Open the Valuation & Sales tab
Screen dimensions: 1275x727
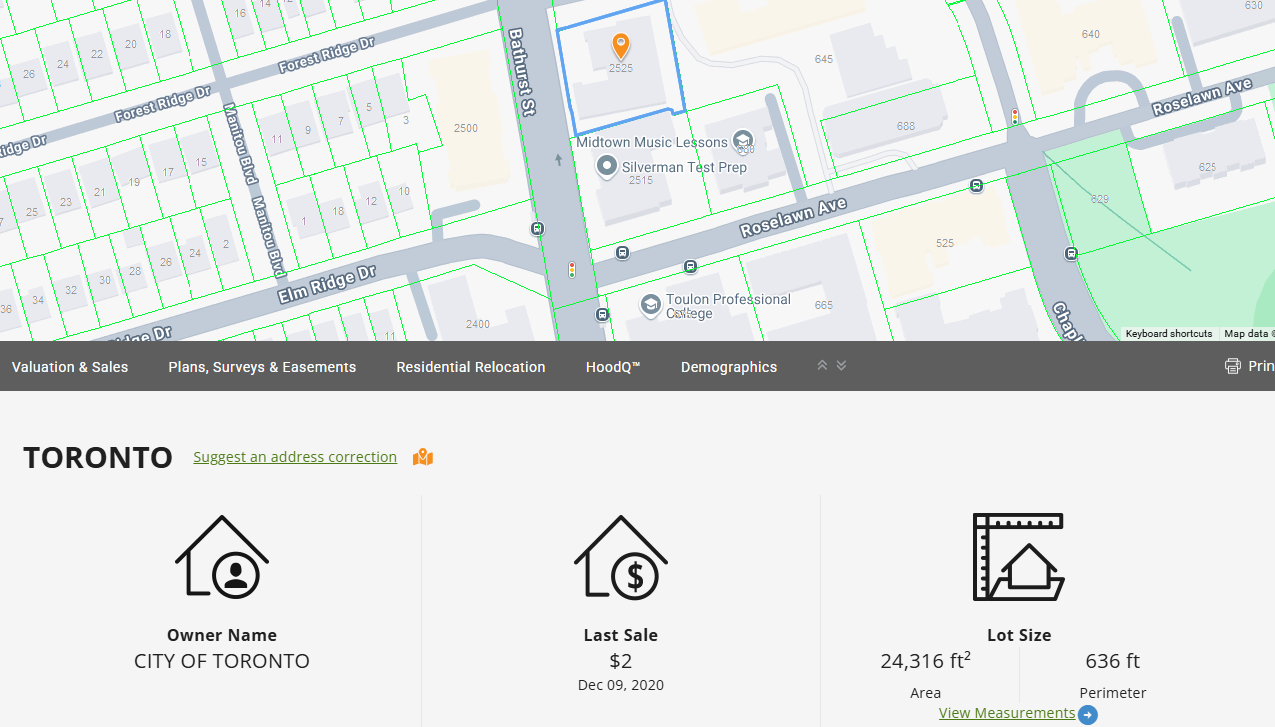[x=70, y=367]
